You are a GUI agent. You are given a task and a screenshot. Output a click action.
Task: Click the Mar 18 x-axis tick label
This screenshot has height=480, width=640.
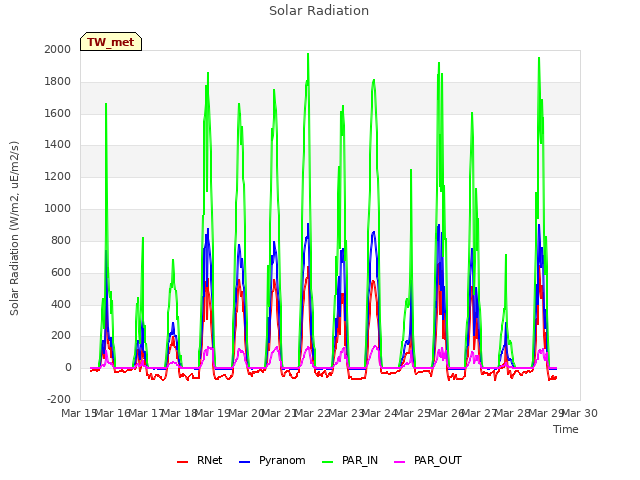click(179, 413)
